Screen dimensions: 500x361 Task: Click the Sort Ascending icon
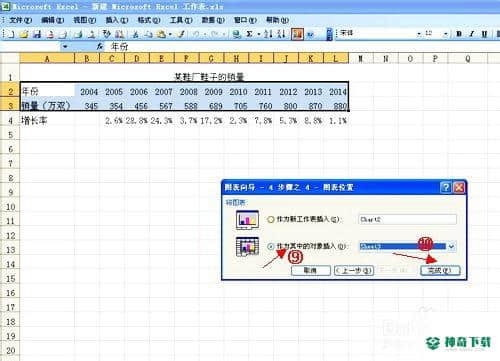[x=268, y=34]
